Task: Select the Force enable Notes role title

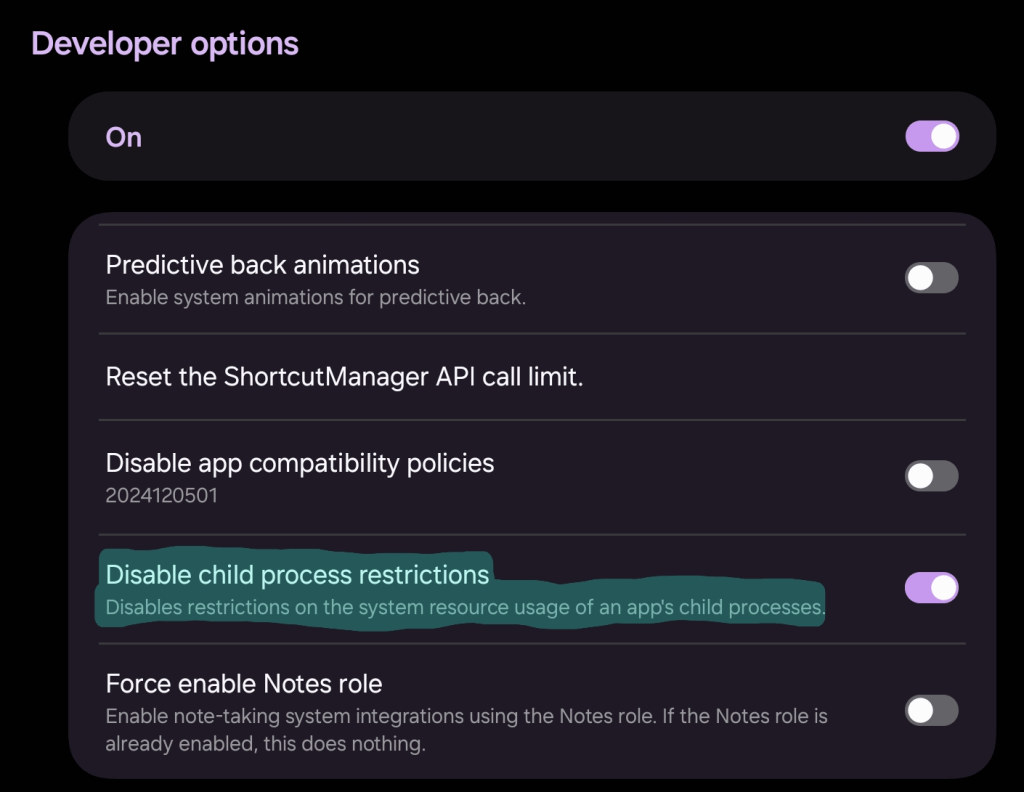Action: coord(244,684)
